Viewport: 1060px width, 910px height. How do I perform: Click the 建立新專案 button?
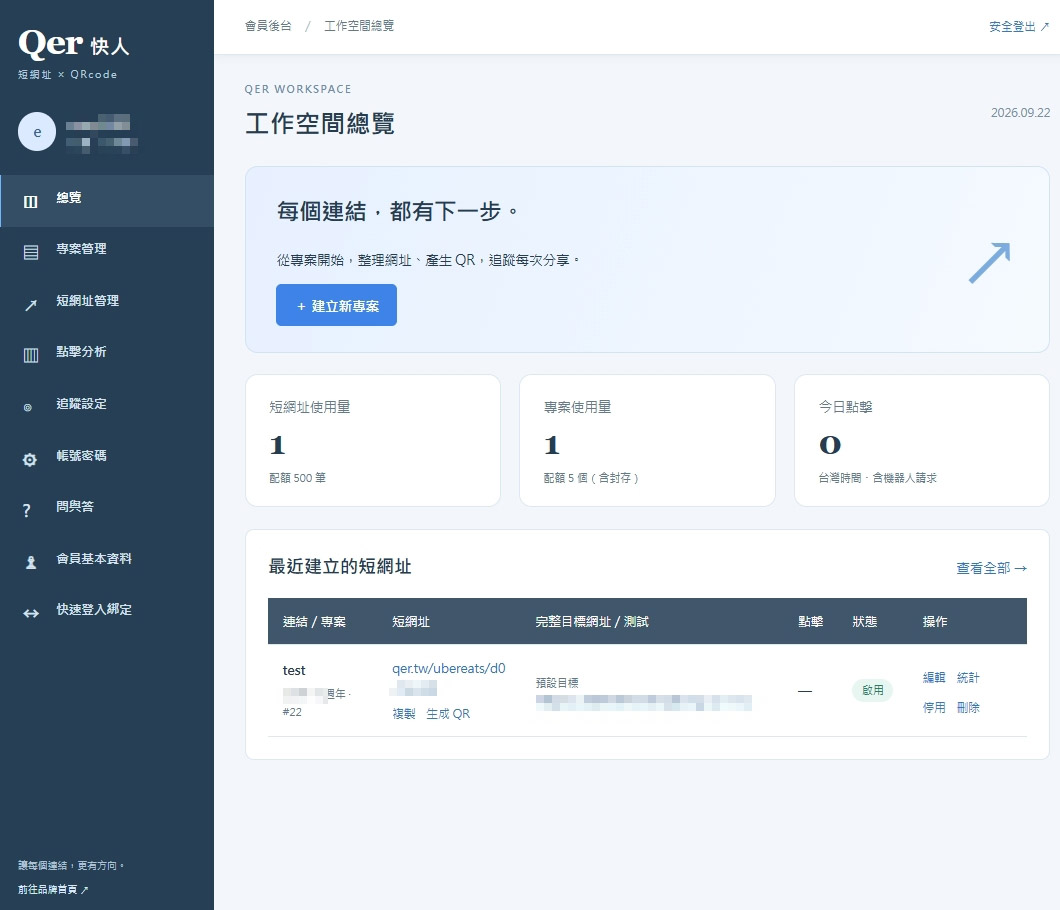(336, 306)
